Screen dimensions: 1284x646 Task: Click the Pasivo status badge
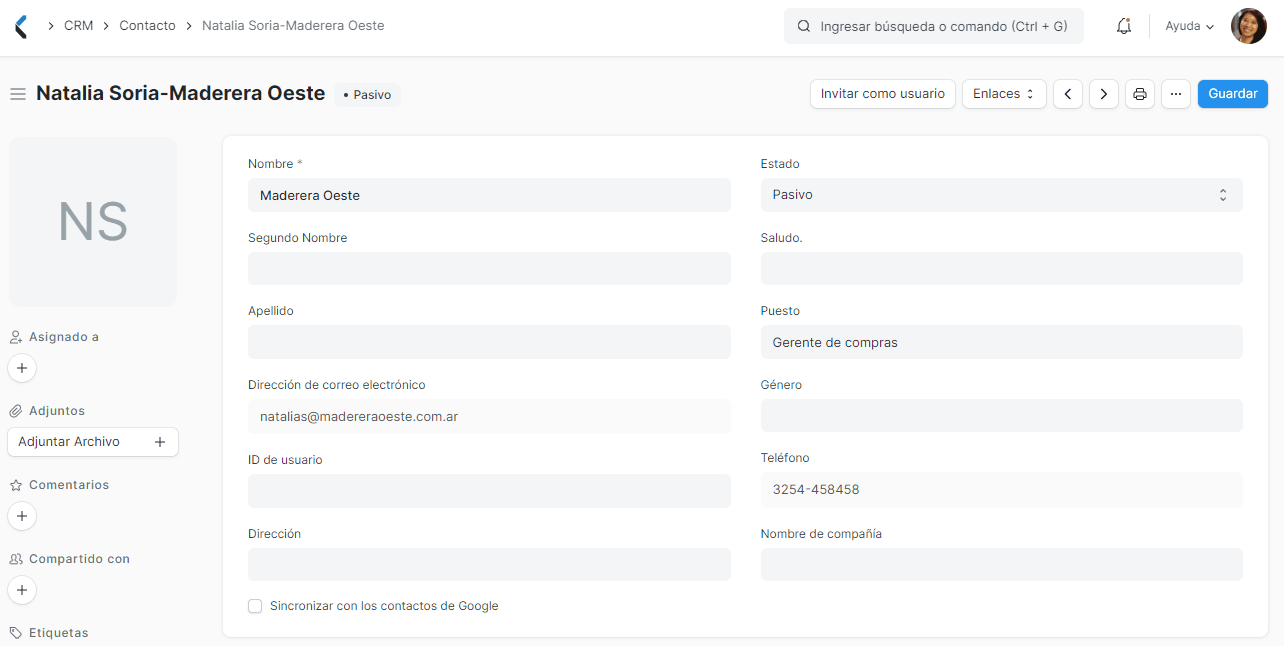pos(367,95)
